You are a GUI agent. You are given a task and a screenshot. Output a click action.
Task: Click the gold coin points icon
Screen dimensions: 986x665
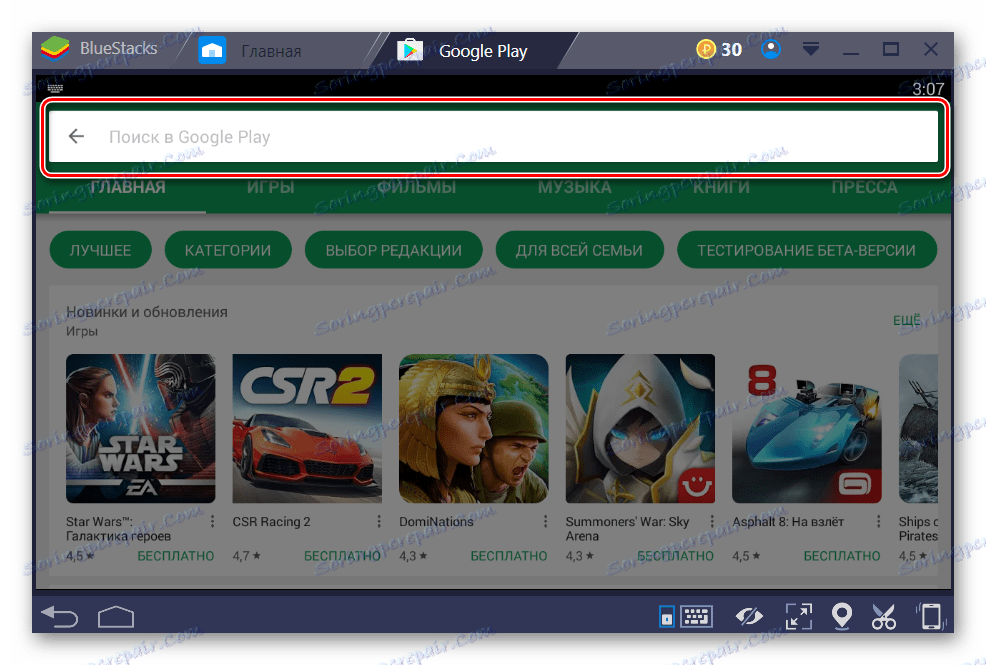point(706,49)
